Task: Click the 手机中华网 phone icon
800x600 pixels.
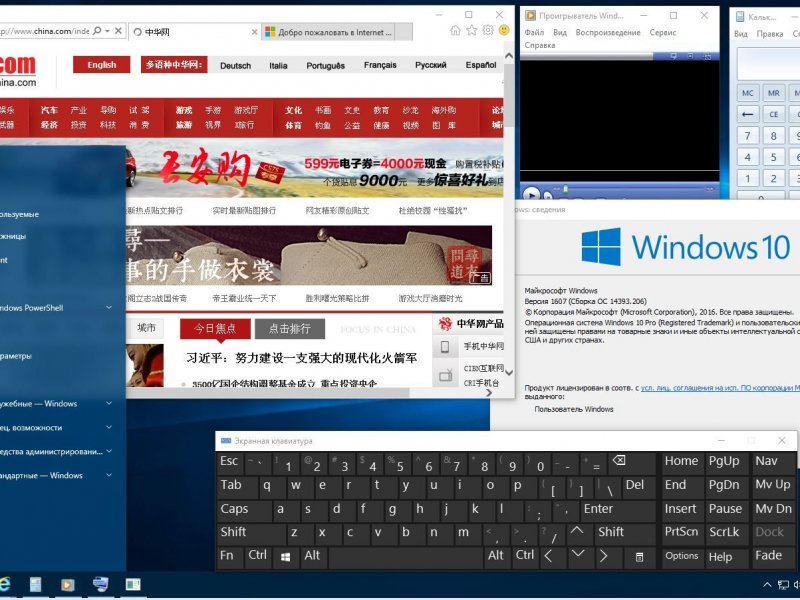Action: [445, 346]
